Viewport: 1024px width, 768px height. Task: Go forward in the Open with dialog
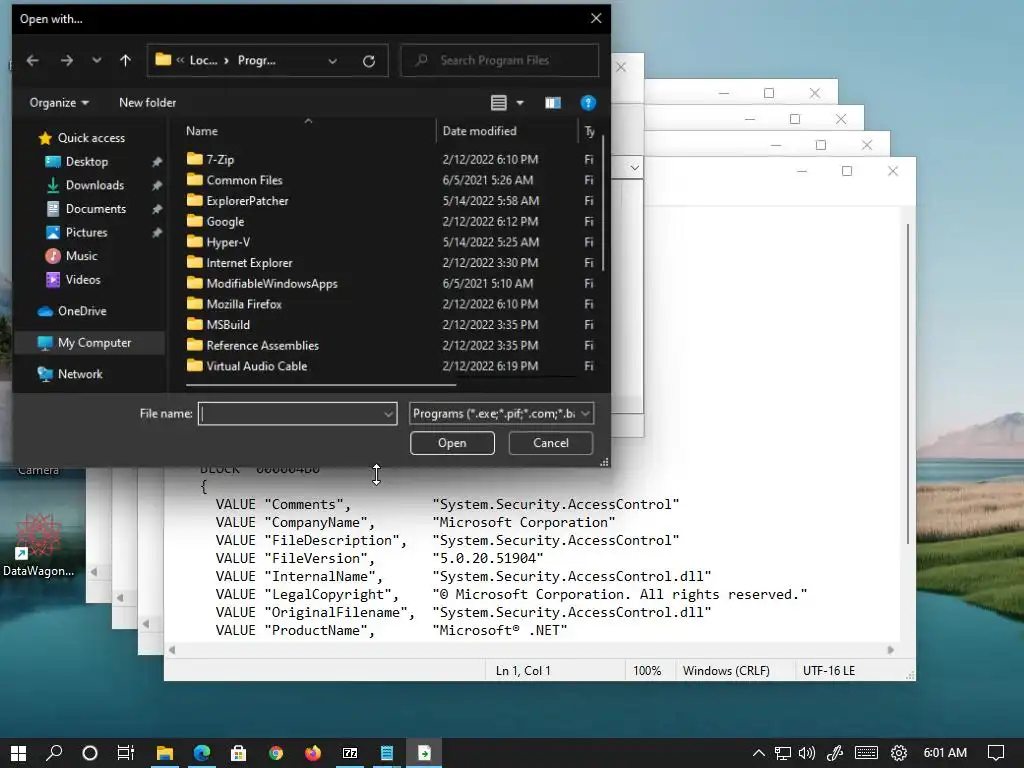67,61
